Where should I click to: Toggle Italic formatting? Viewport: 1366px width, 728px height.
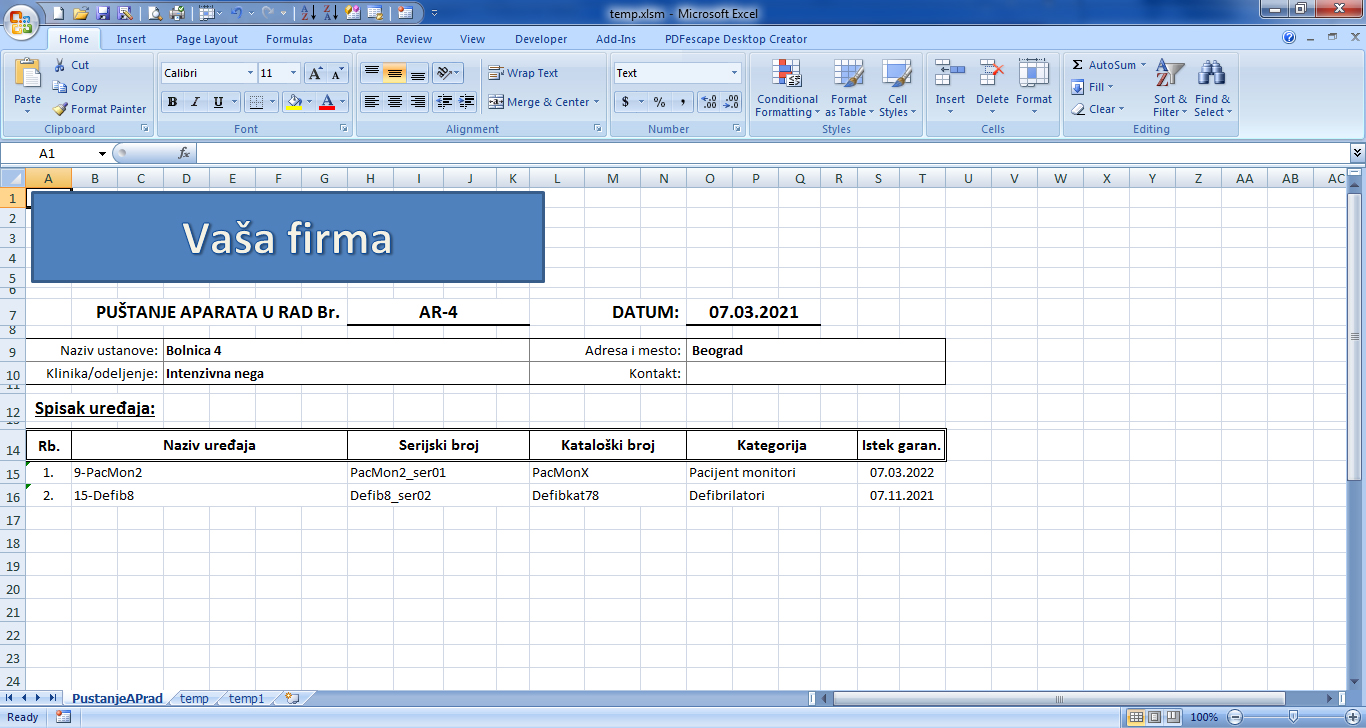click(x=194, y=102)
